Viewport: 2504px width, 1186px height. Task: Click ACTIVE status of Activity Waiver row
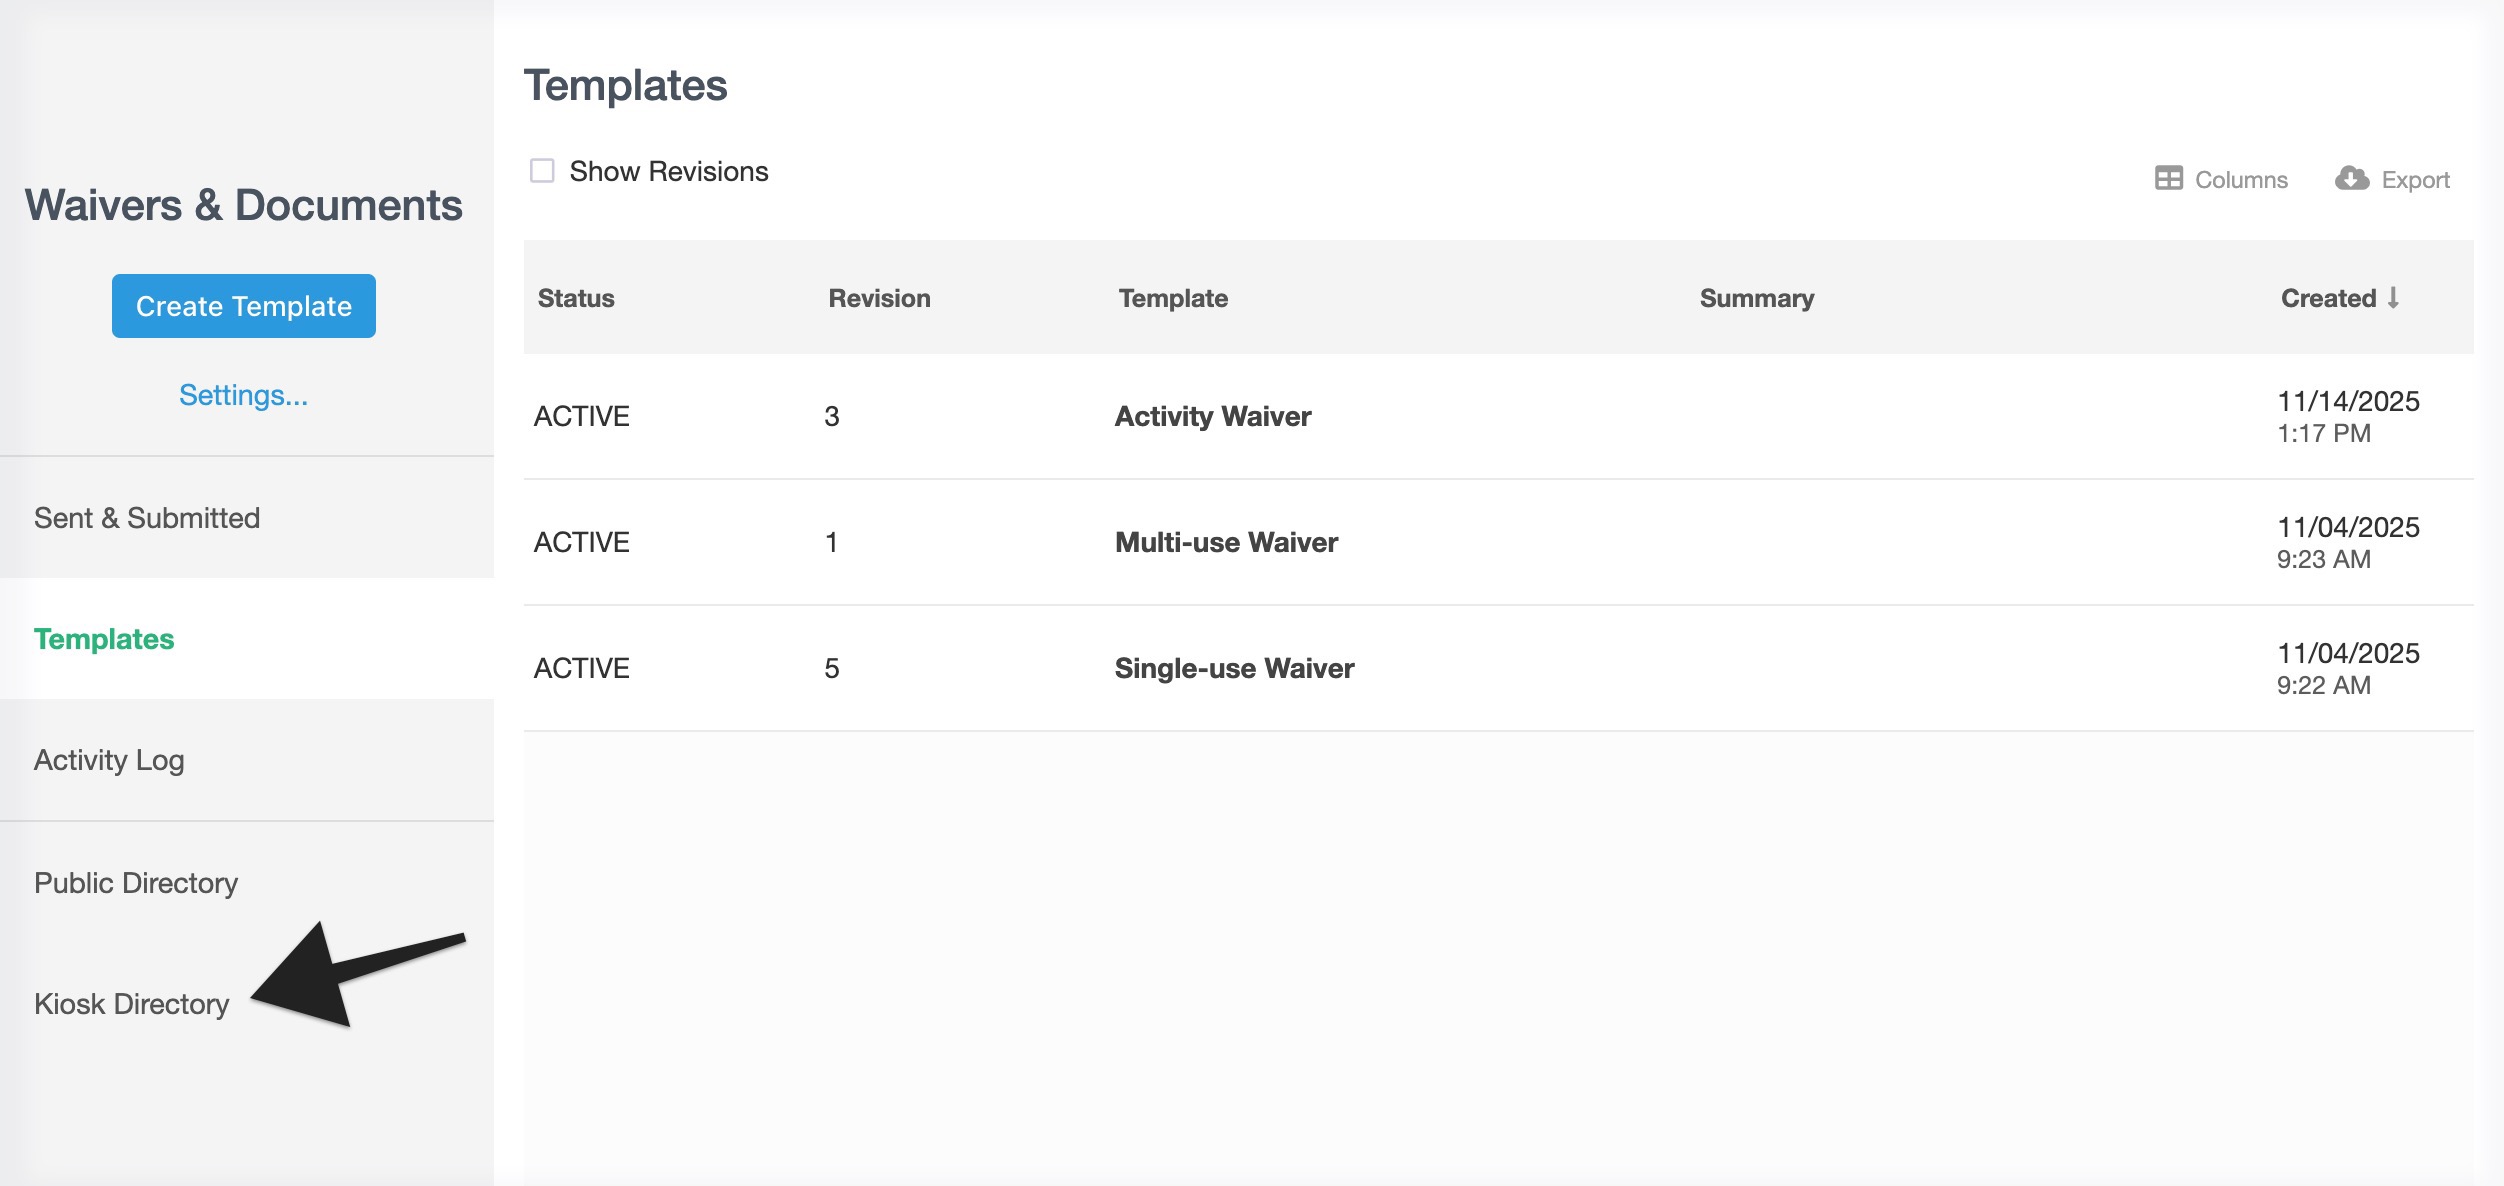[x=582, y=416]
